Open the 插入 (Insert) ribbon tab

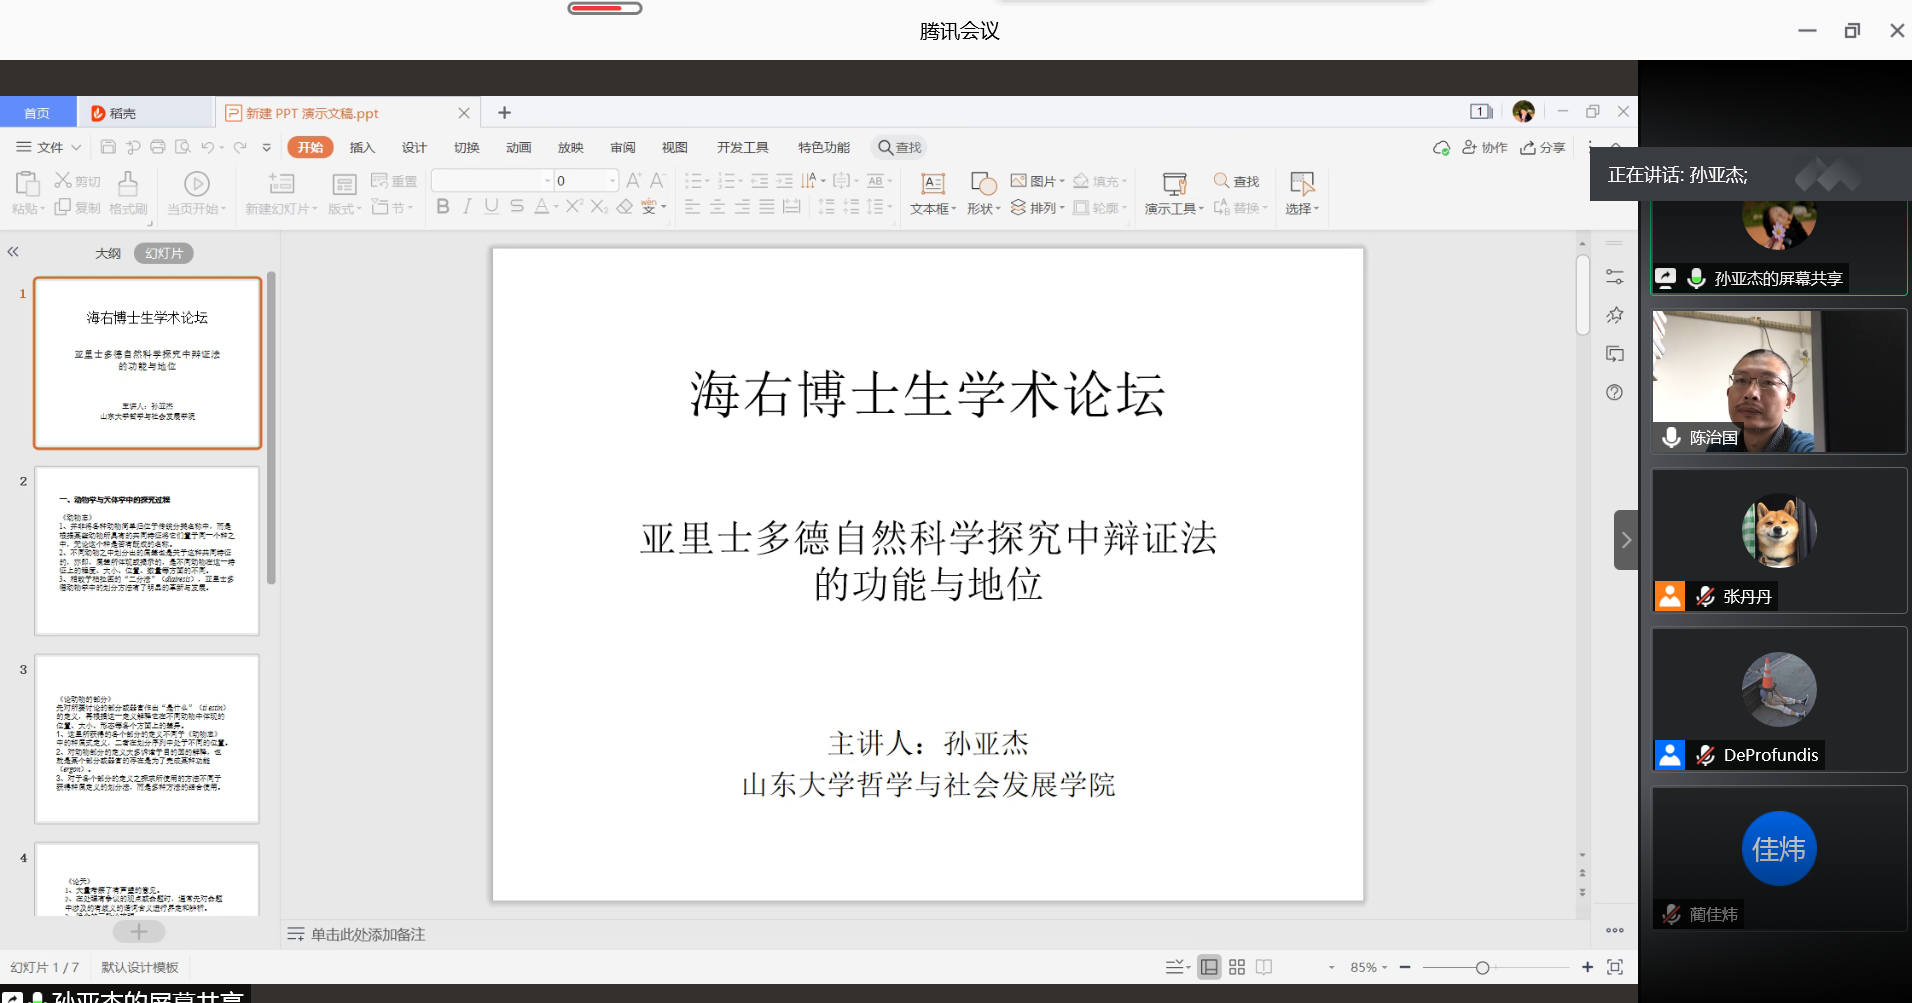point(362,148)
